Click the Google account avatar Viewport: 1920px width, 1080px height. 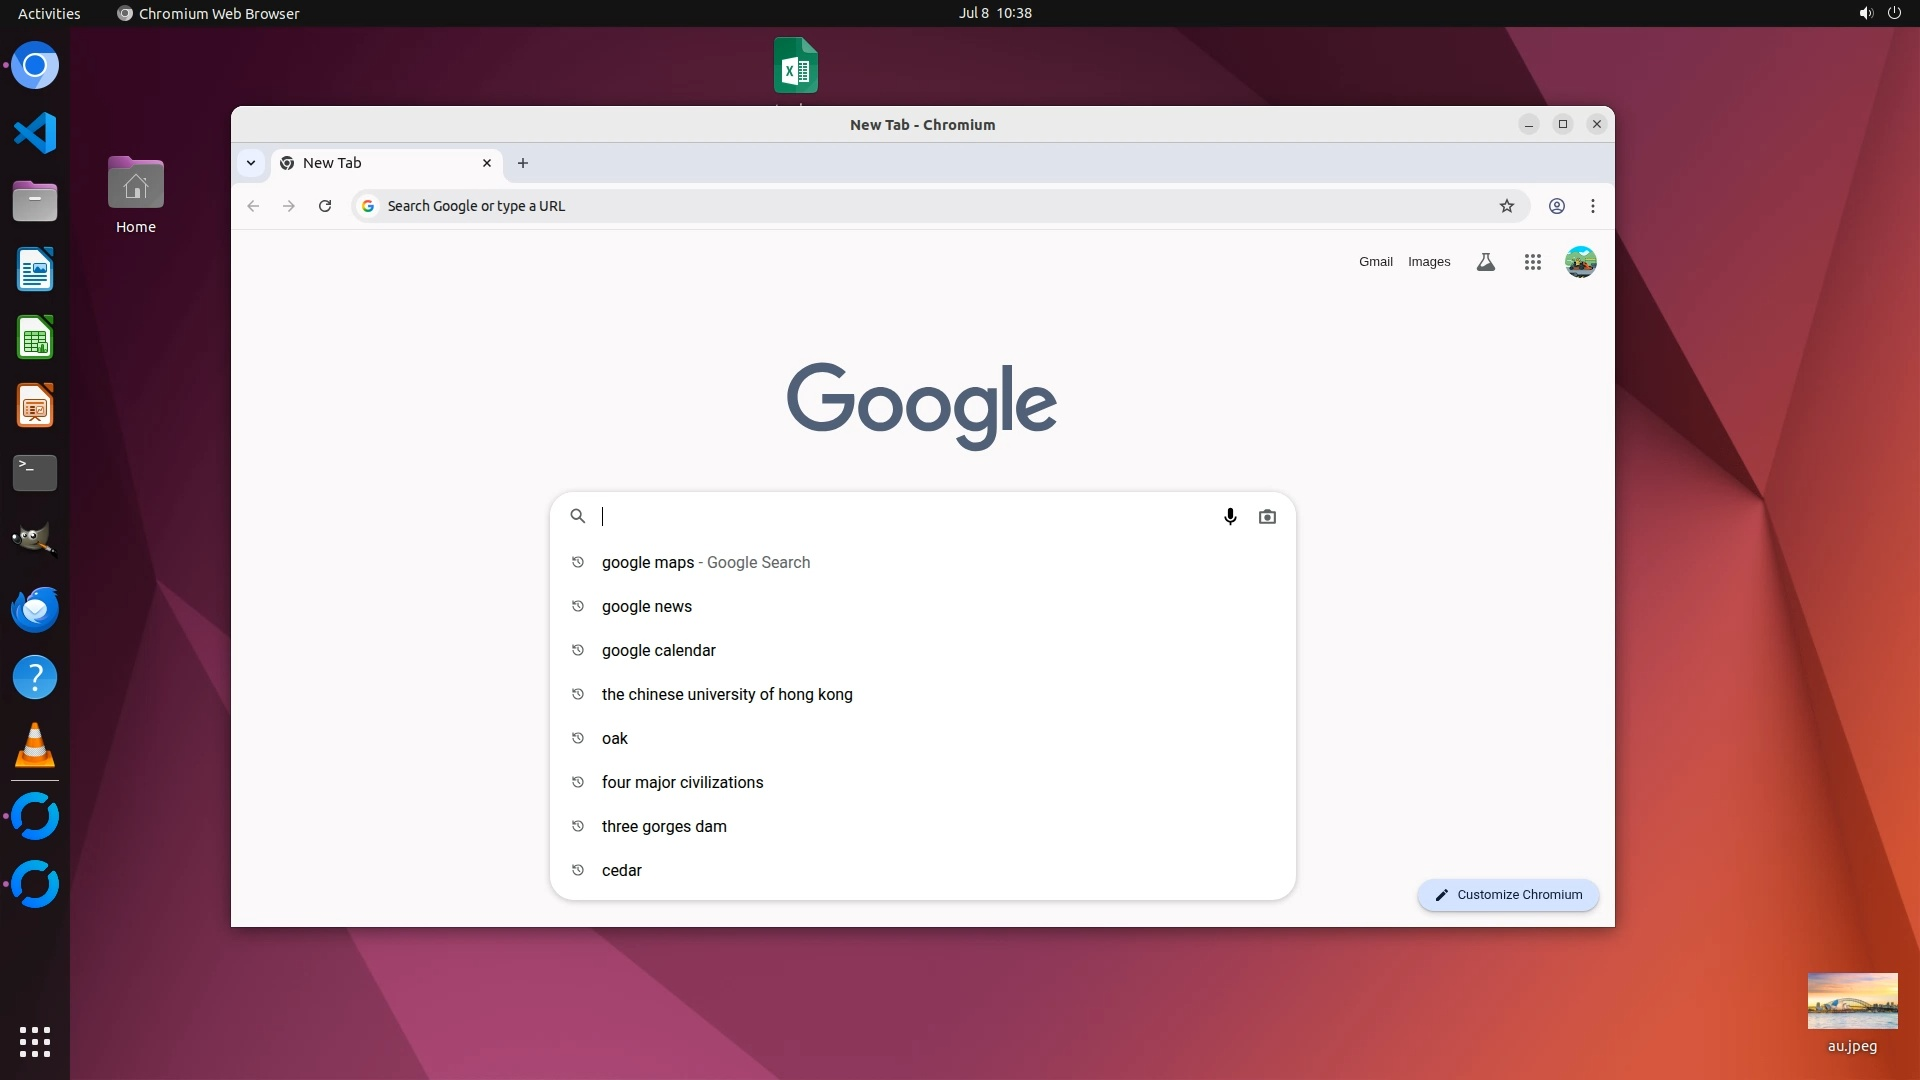pos(1580,262)
